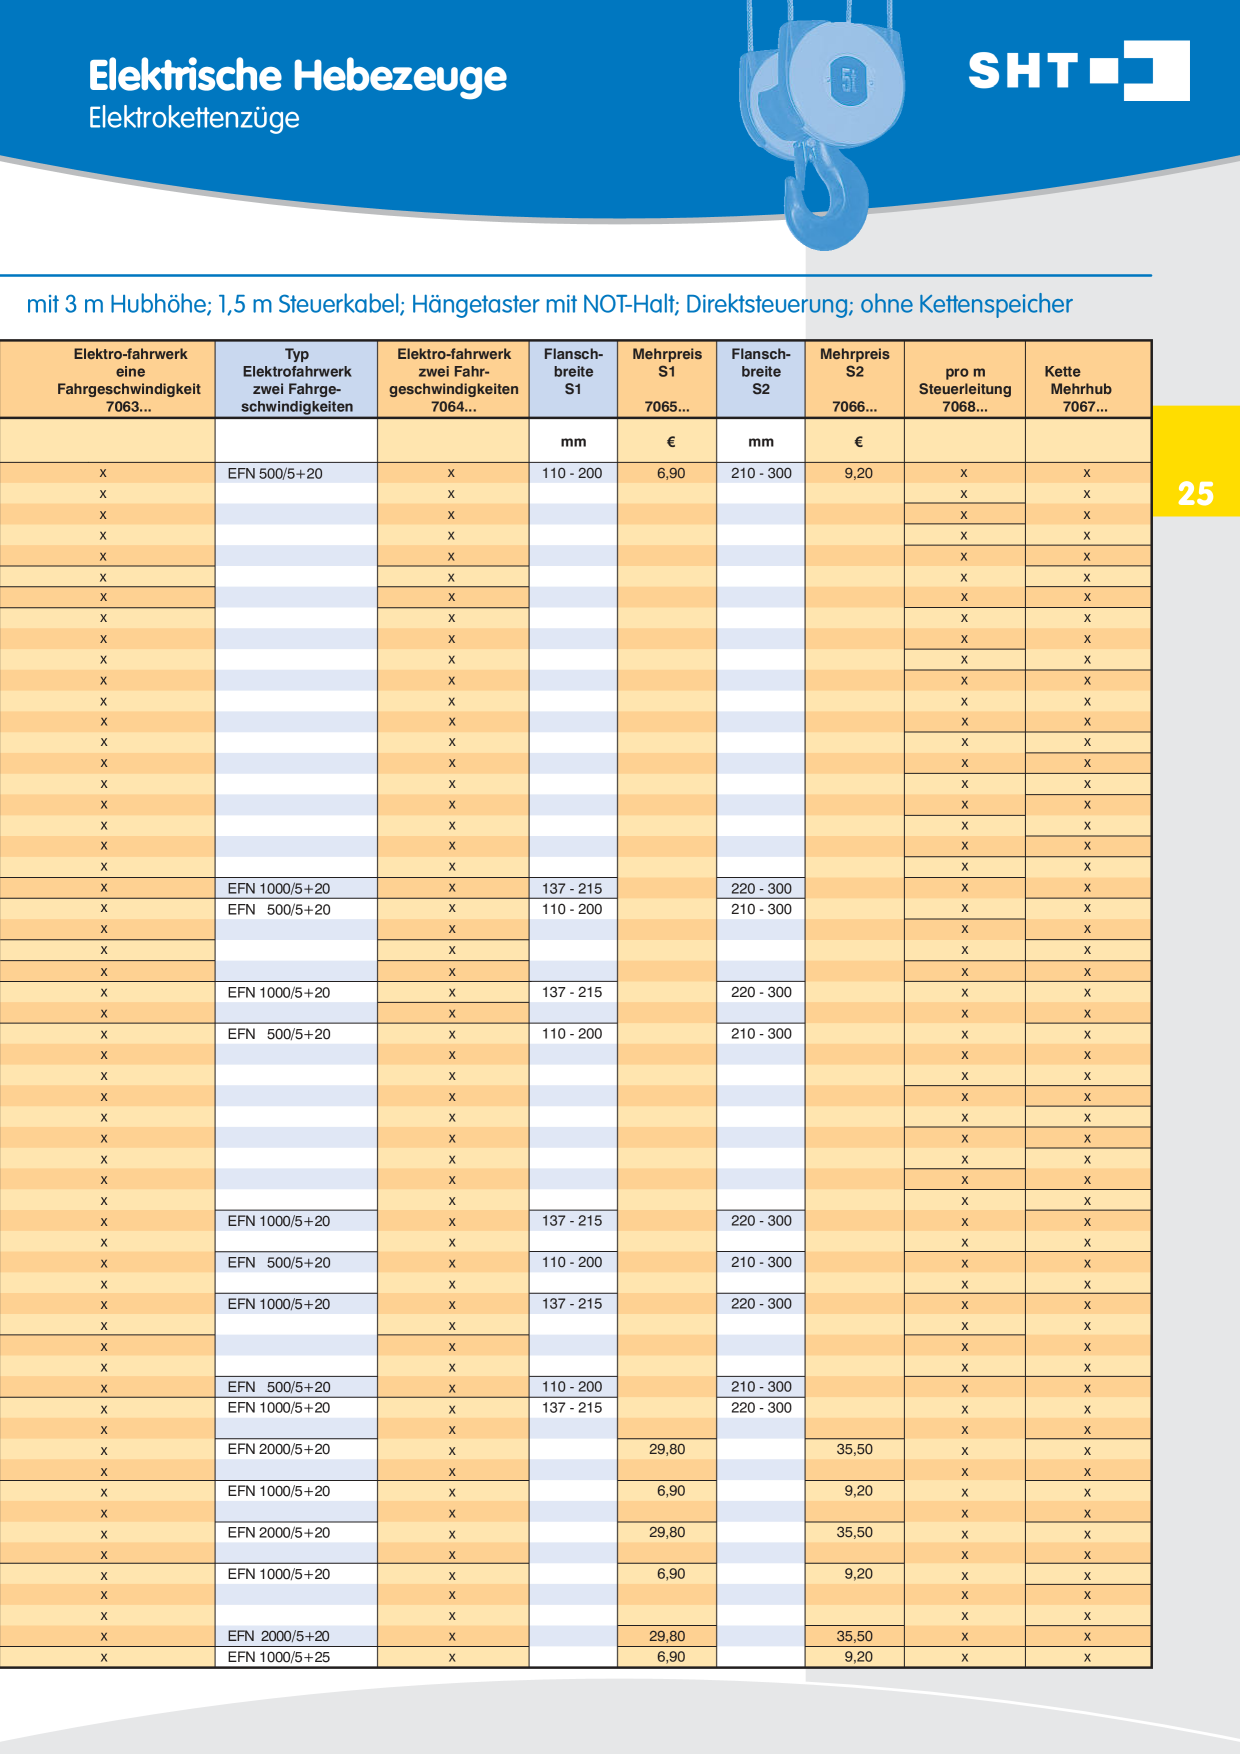The width and height of the screenshot is (1240, 1754).
Task: Click the "Kette Mehrhub 7067..." column header
Action: pos(1088,380)
